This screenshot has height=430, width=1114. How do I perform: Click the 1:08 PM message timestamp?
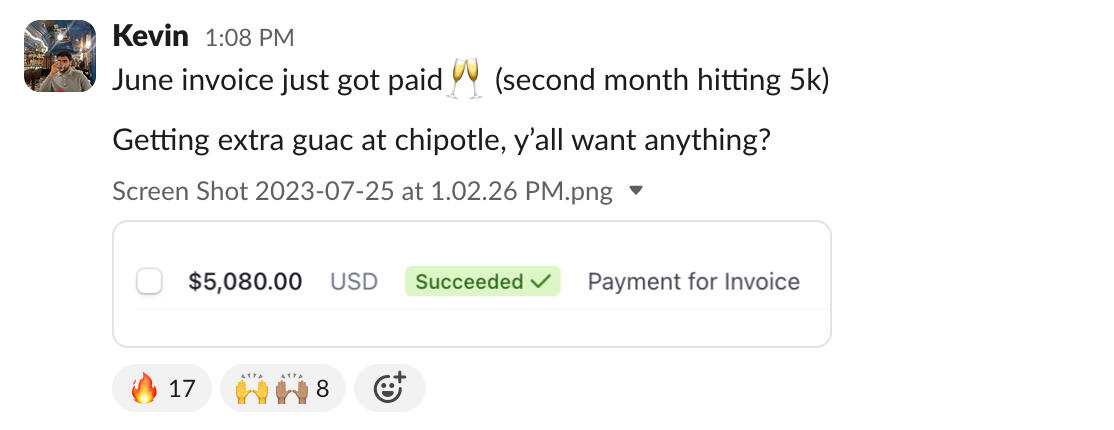249,39
